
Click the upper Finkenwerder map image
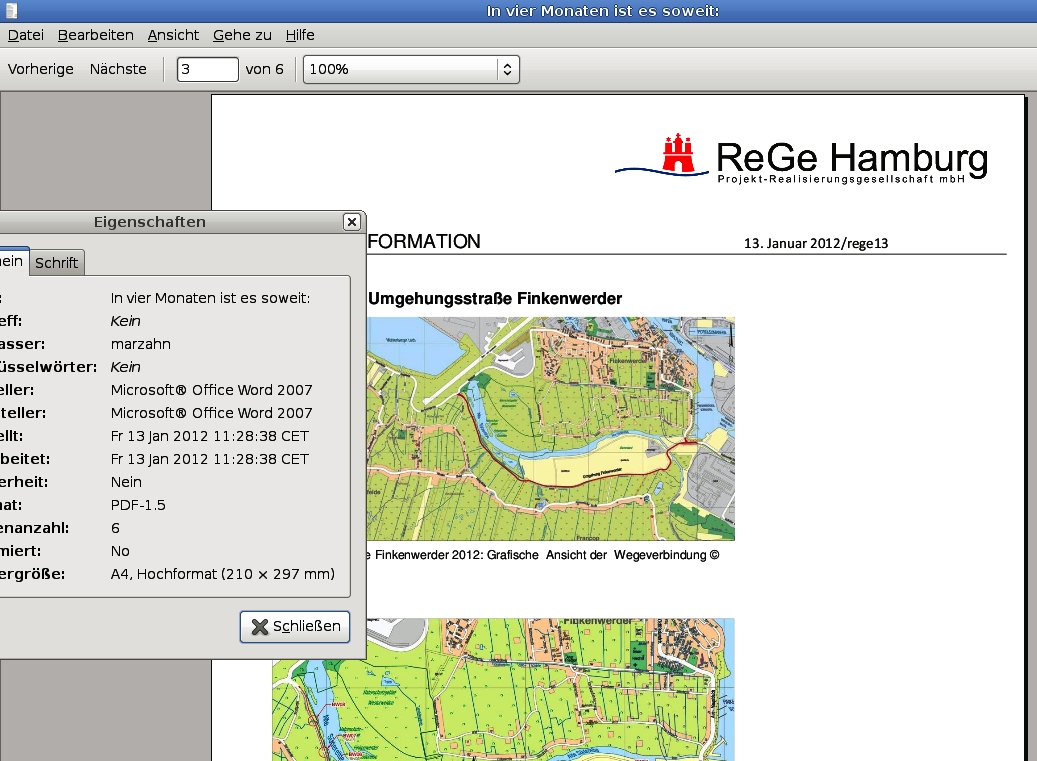[x=550, y=428]
